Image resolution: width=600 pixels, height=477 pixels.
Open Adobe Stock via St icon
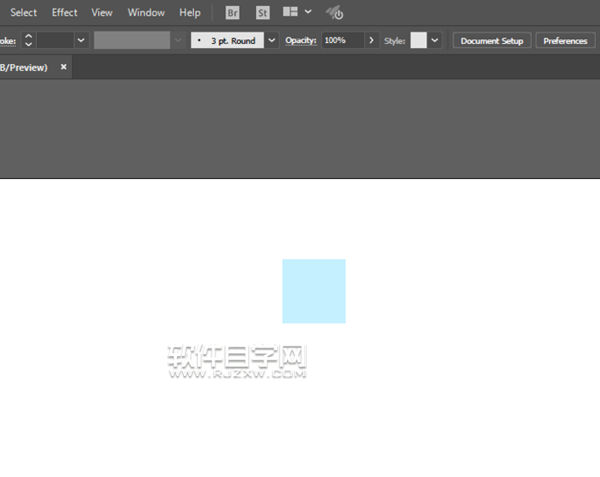[x=262, y=13]
